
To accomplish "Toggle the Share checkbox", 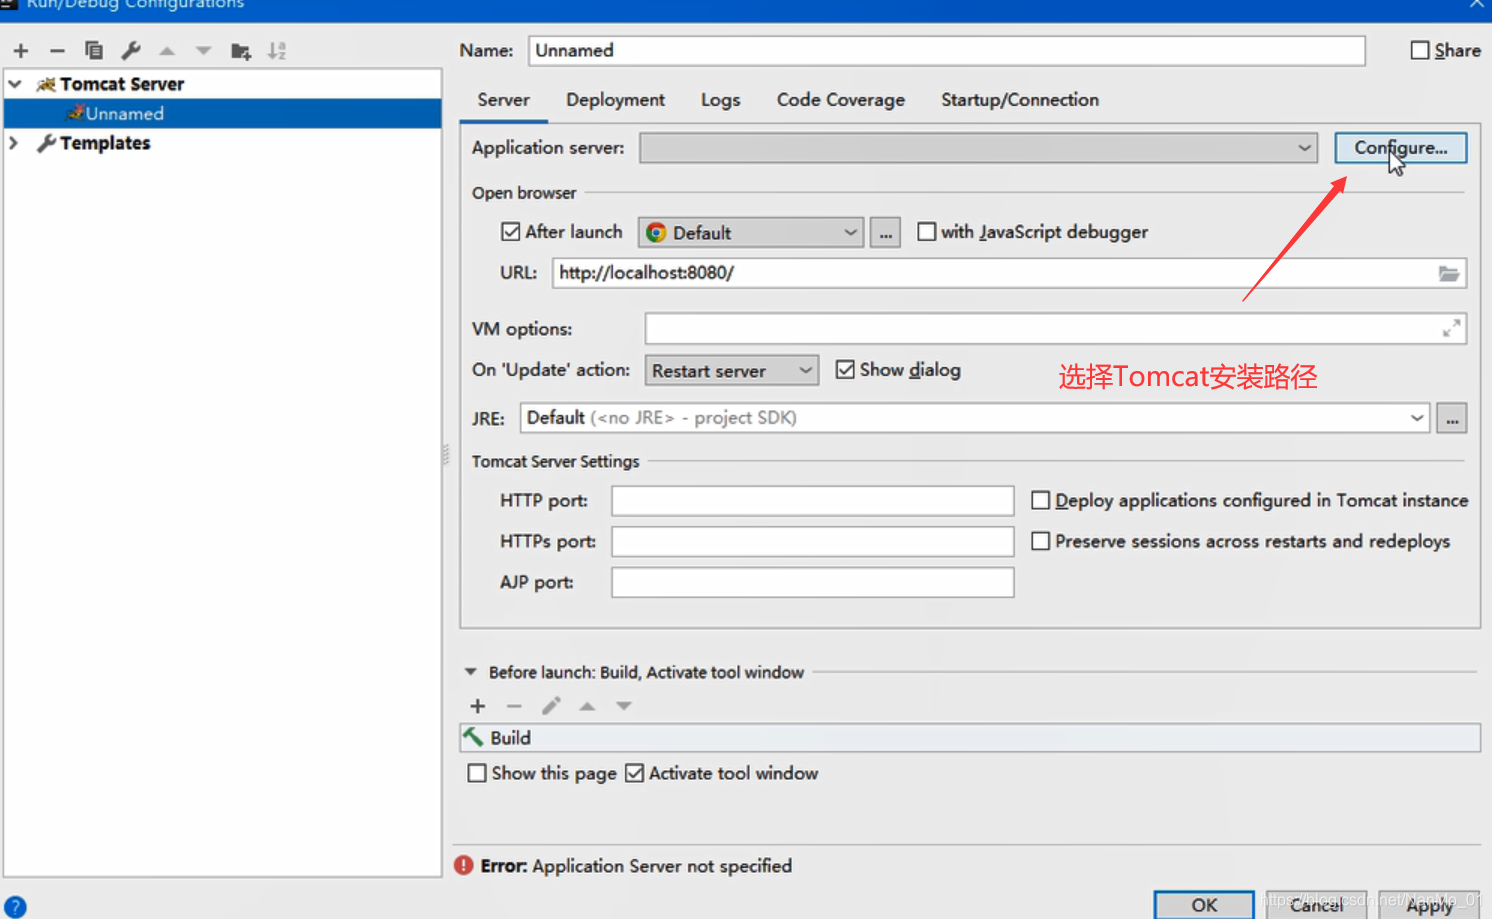I will point(1420,50).
